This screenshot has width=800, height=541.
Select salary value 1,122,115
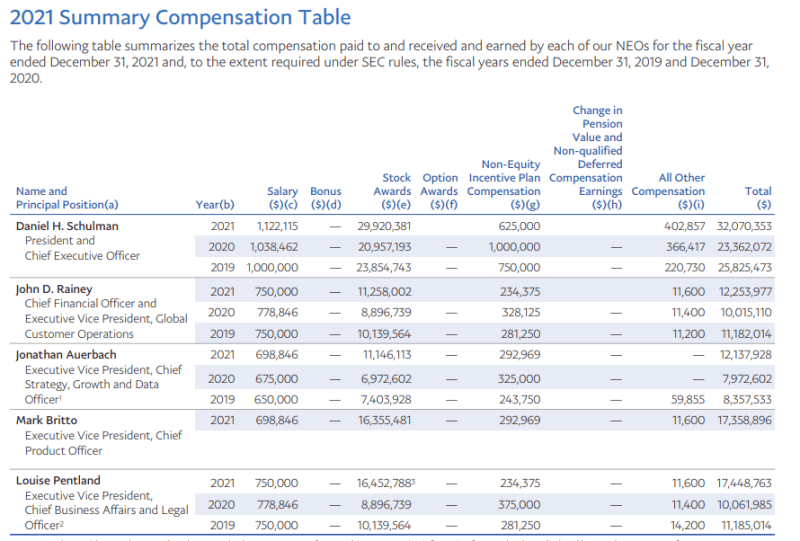277,226
